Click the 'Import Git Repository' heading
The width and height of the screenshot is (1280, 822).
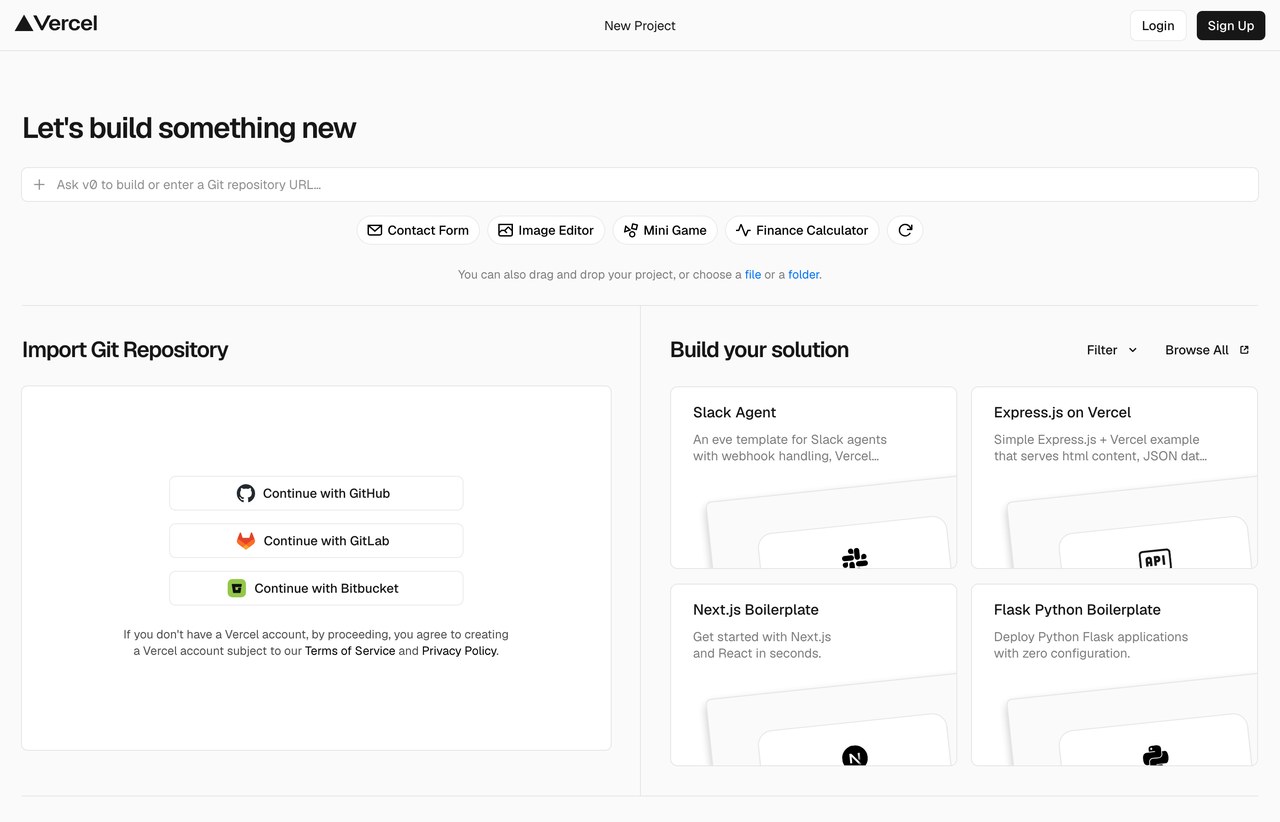[125, 350]
